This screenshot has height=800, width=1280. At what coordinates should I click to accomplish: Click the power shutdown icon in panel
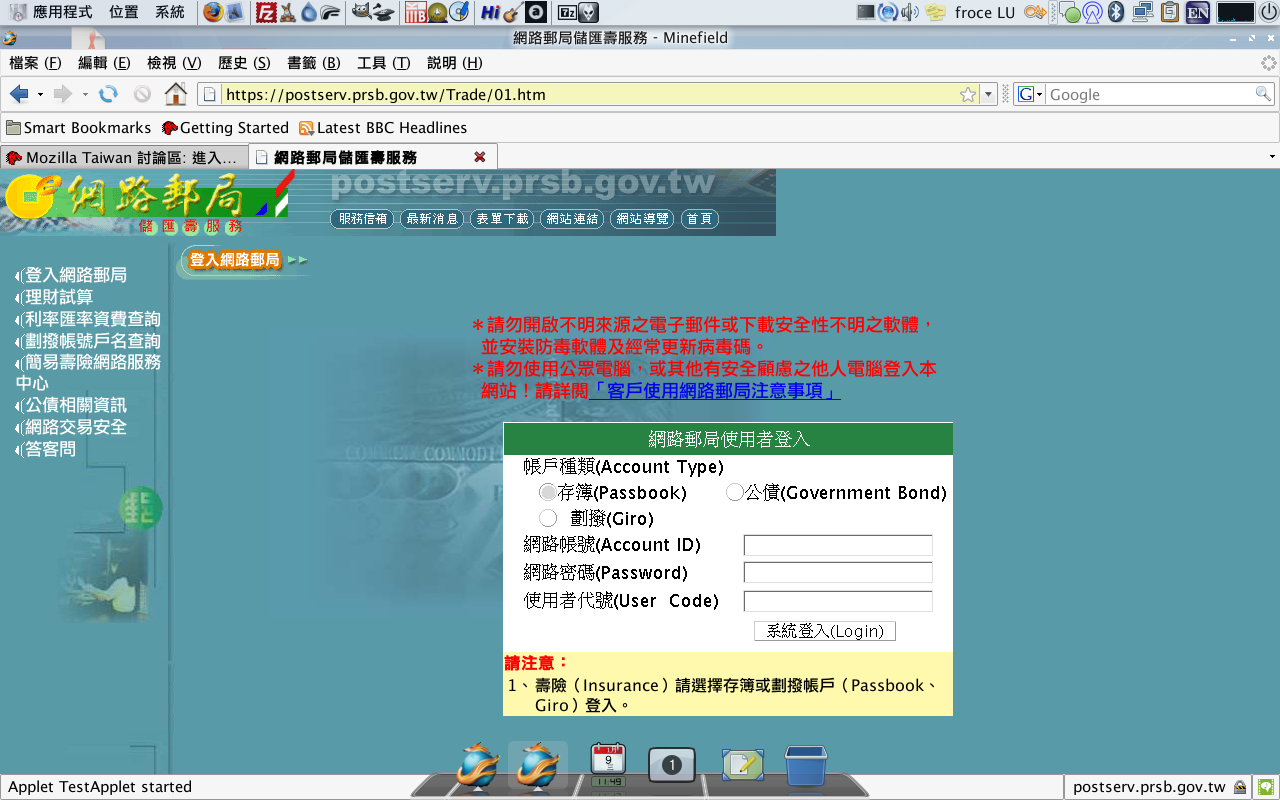(1269, 12)
